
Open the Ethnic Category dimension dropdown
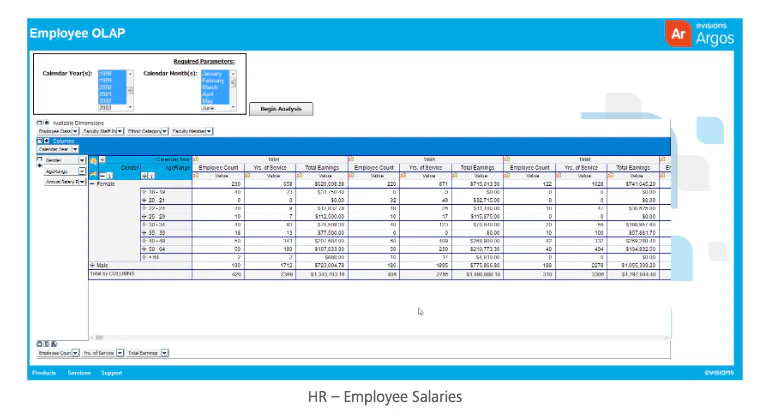164,131
